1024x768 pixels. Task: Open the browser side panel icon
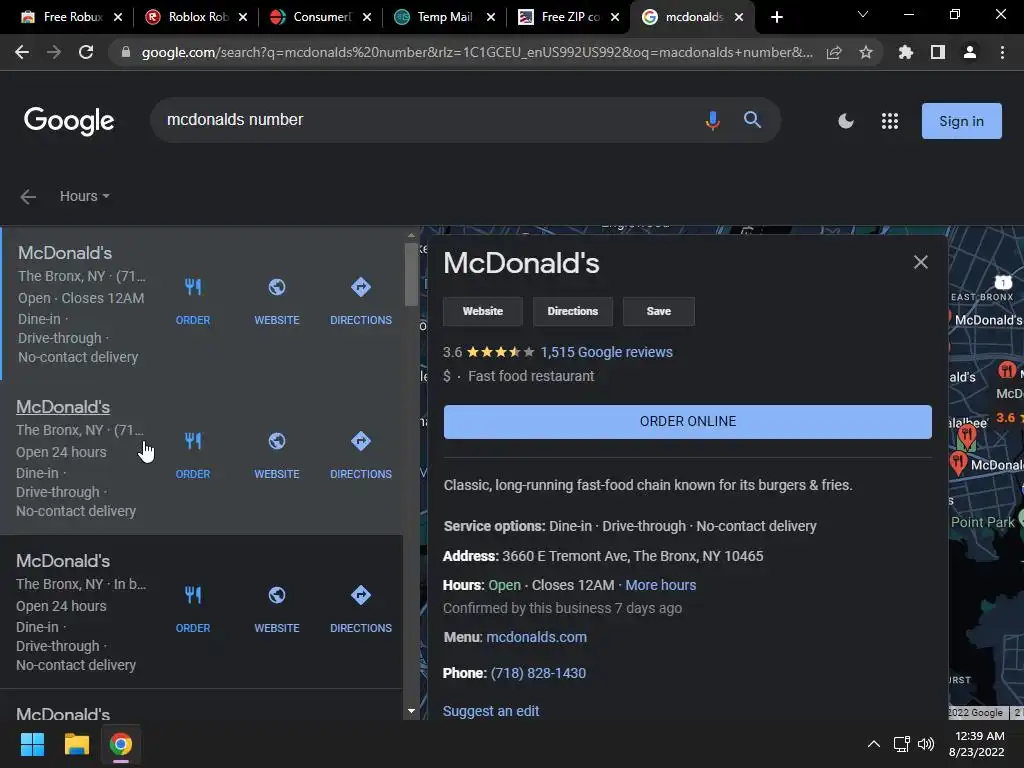tap(938, 52)
